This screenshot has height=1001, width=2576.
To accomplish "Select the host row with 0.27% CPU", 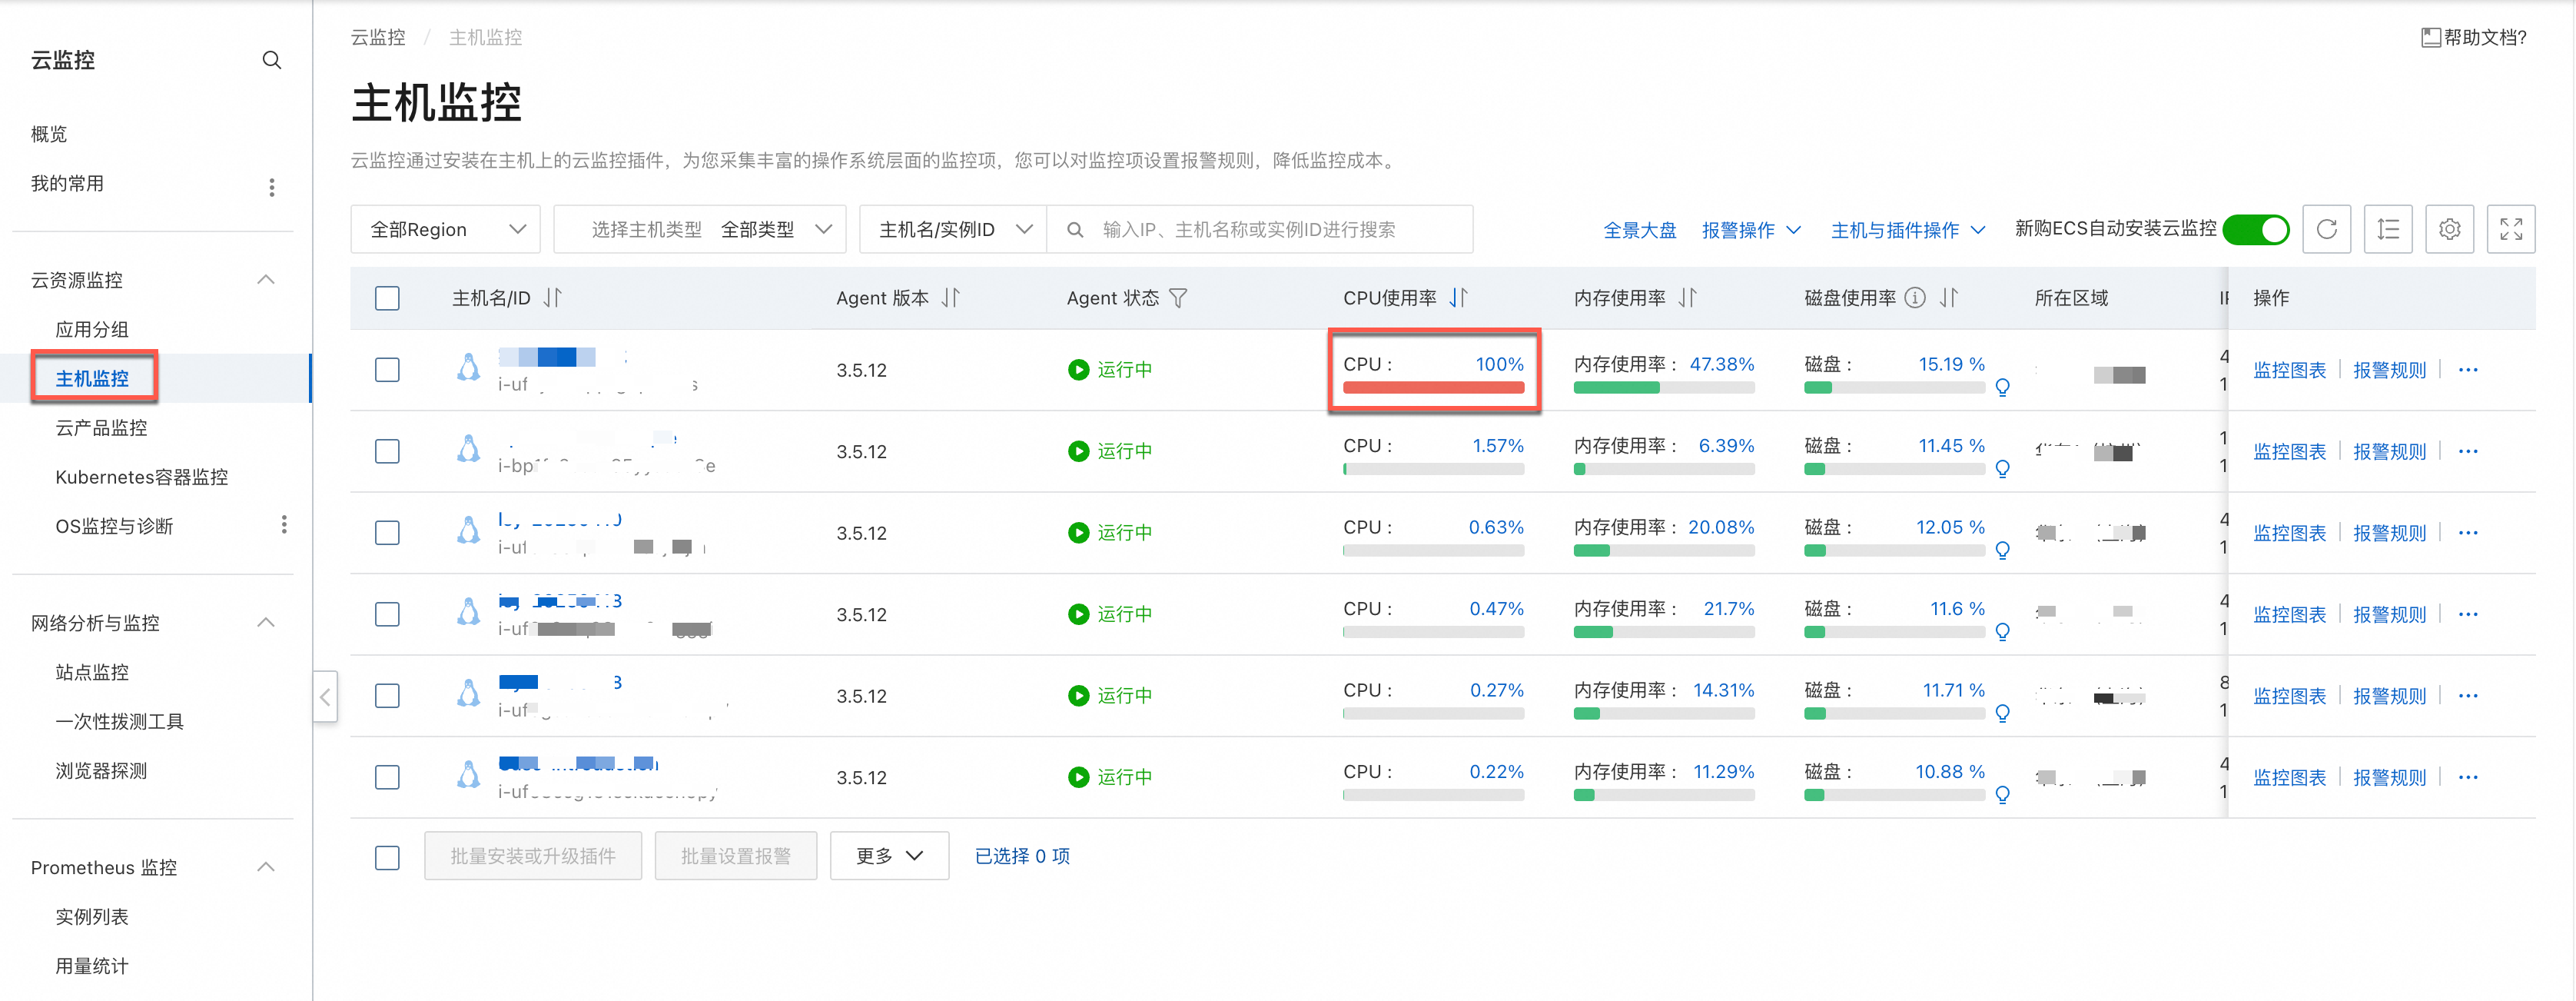I will tap(387, 696).
